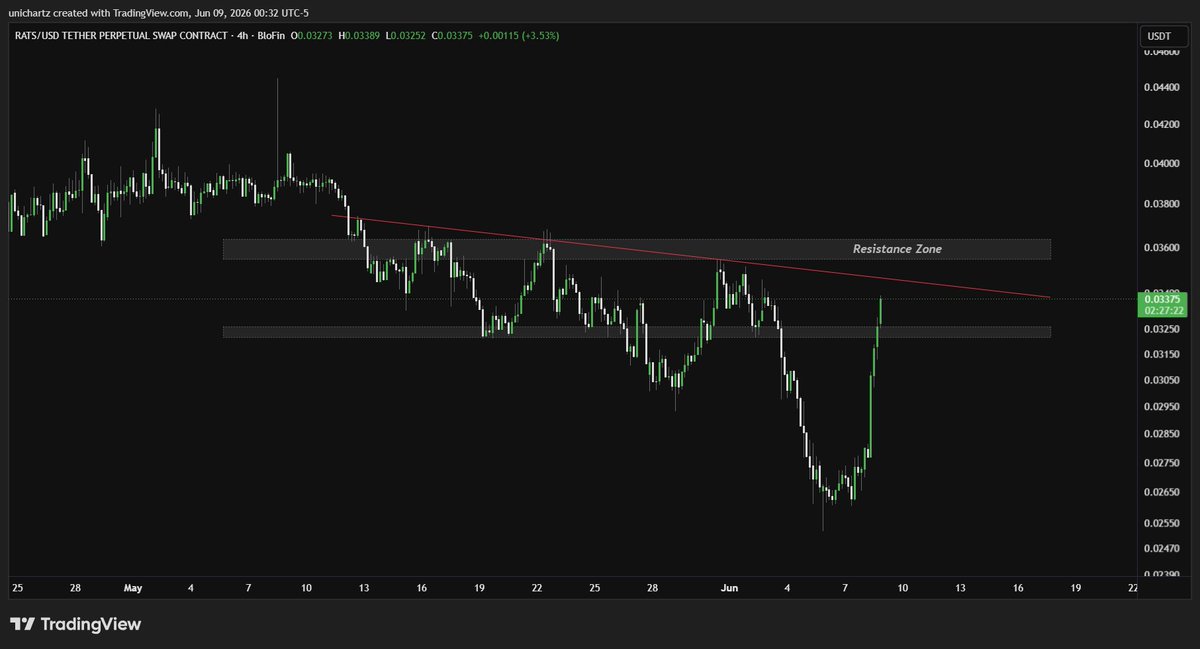
Task: Click the 0.03150 price axis label
Action: tap(1163, 354)
